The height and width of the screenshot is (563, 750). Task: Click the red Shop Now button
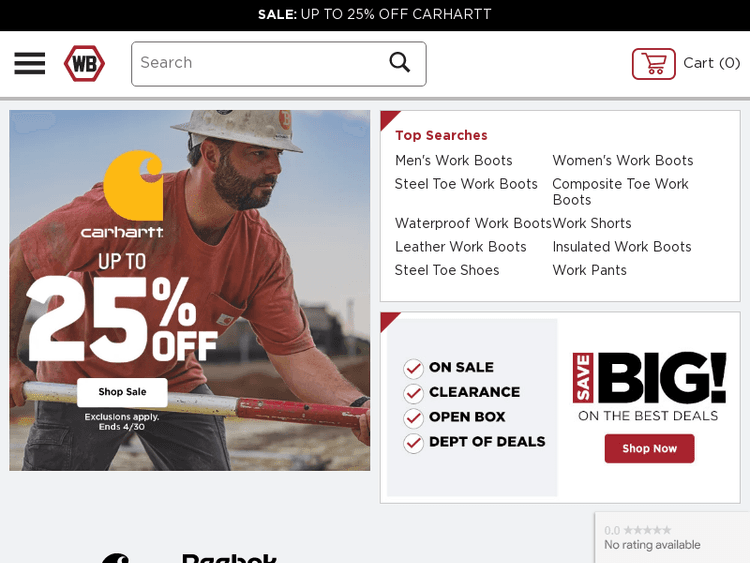(x=649, y=448)
